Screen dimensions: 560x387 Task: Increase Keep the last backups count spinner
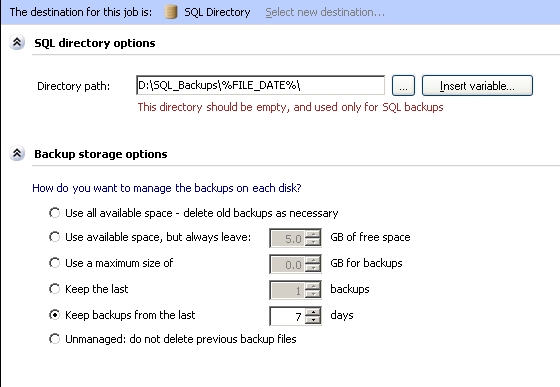pyautogui.click(x=313, y=286)
